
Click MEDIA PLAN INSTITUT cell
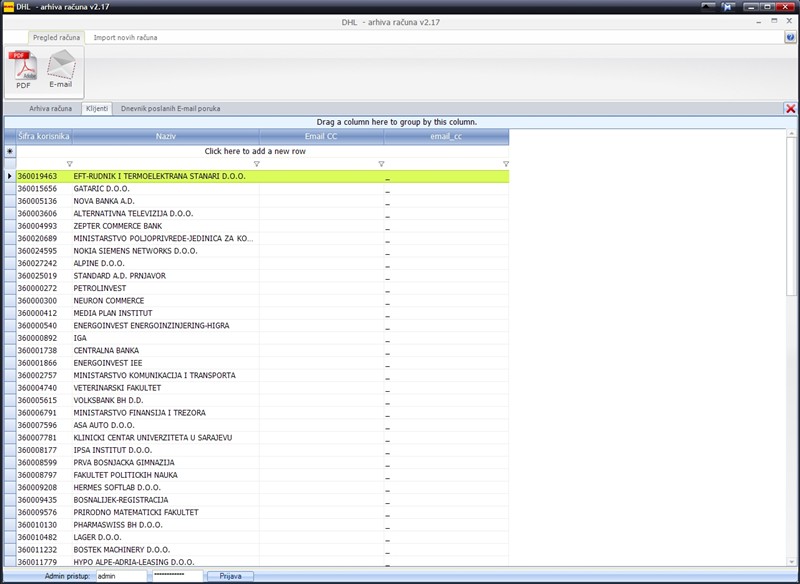[166, 313]
